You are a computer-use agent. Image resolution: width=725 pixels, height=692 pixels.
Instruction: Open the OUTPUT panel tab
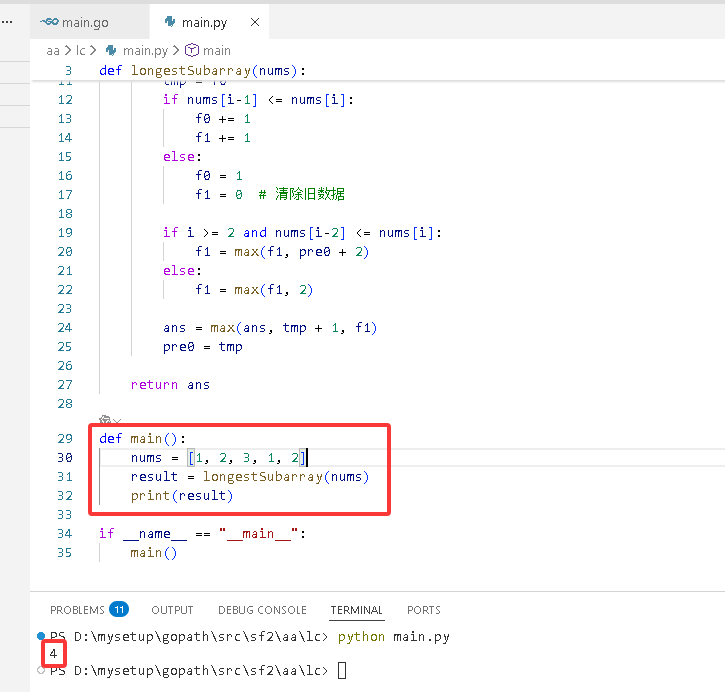click(x=172, y=610)
